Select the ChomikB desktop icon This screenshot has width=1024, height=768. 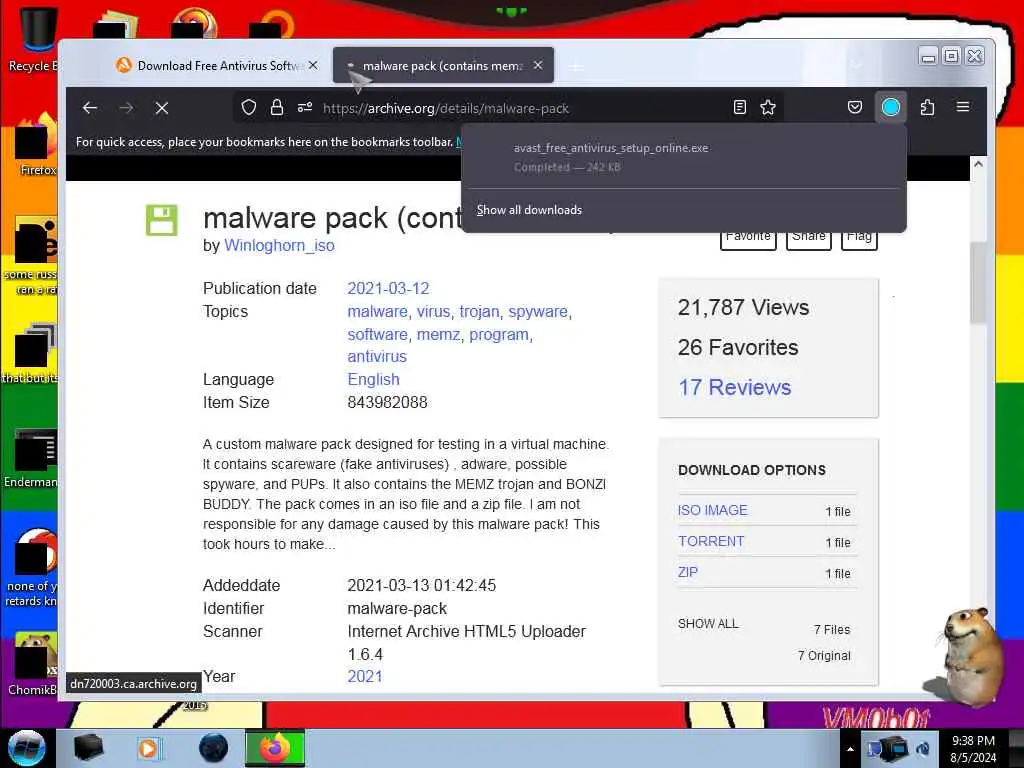33,665
